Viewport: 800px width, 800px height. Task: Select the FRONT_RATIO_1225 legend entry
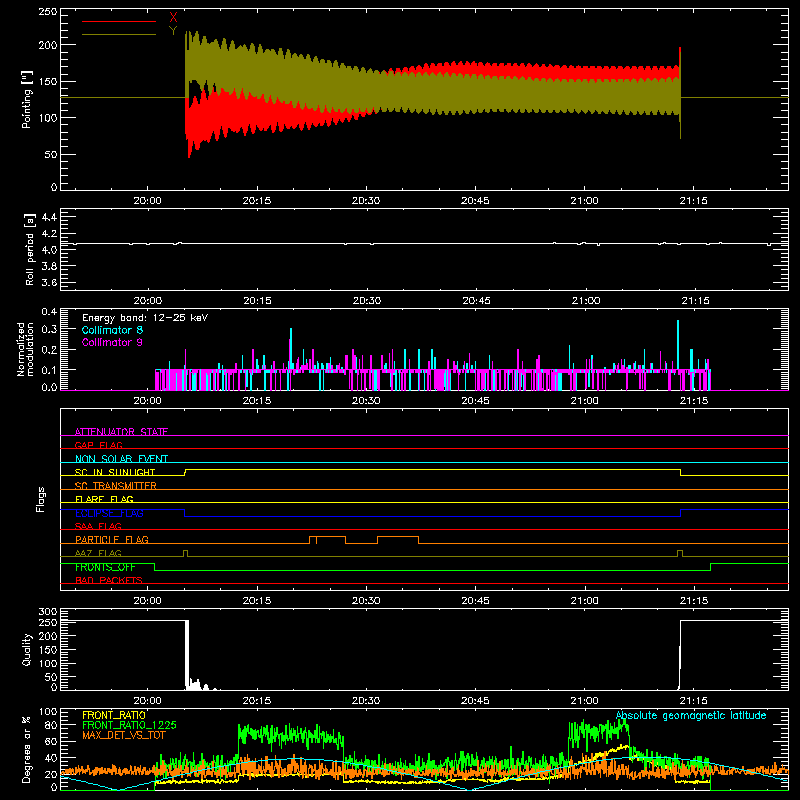[129, 725]
